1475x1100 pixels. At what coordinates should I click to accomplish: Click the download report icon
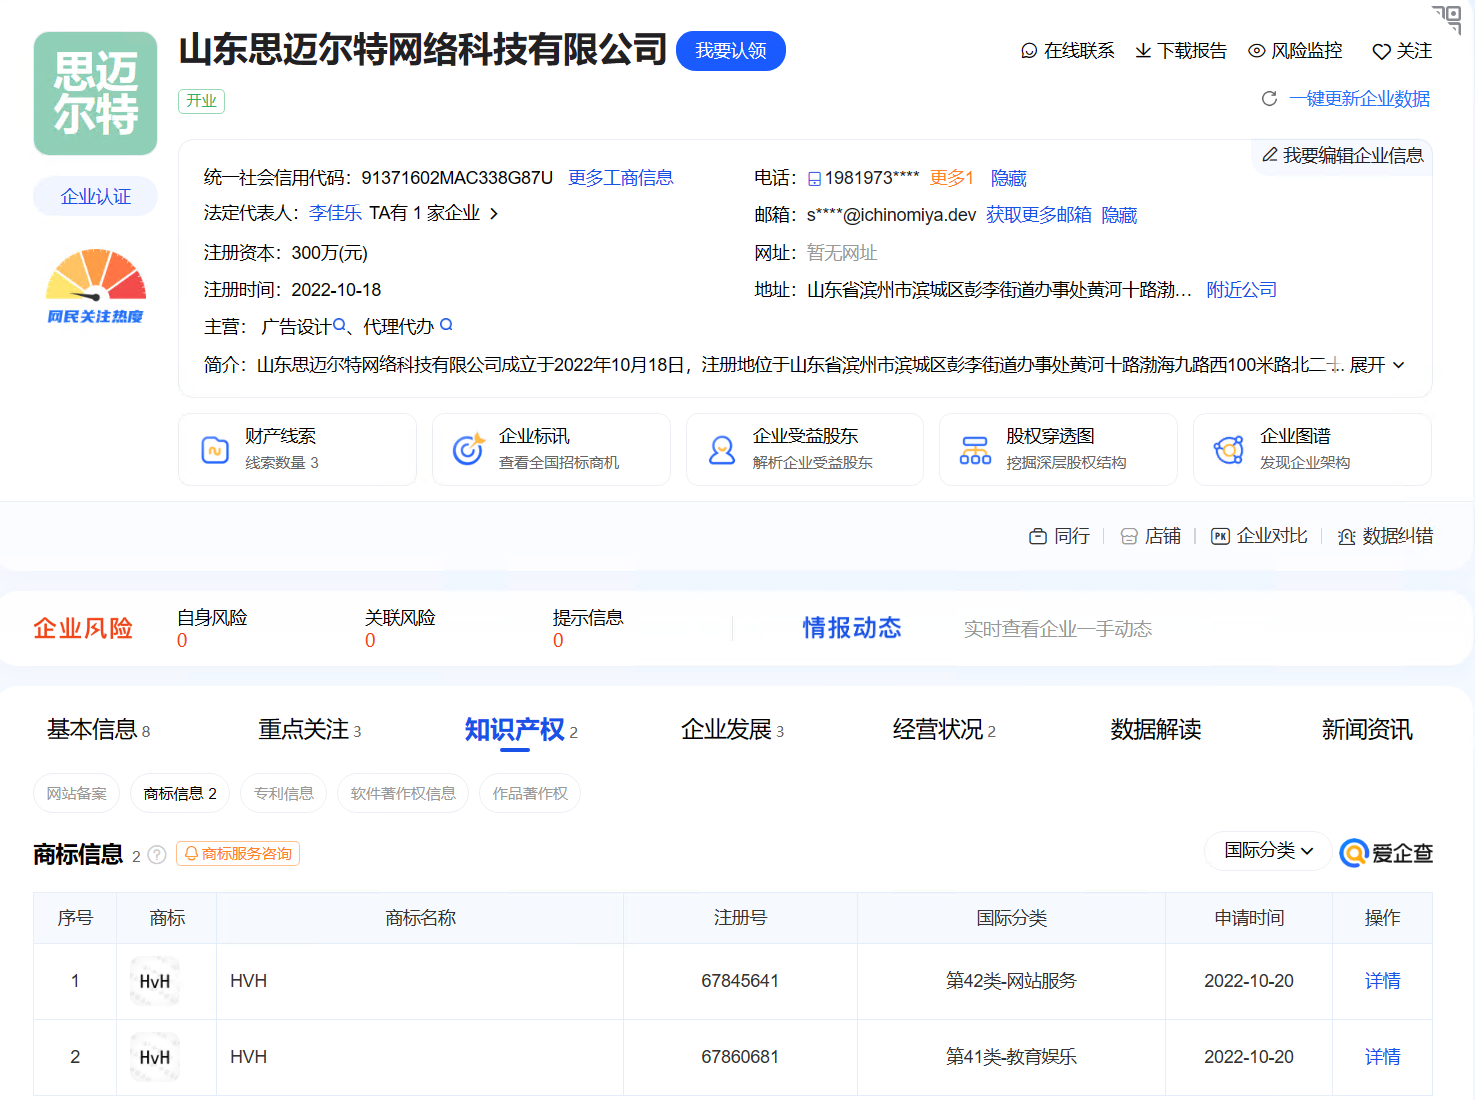[1143, 51]
